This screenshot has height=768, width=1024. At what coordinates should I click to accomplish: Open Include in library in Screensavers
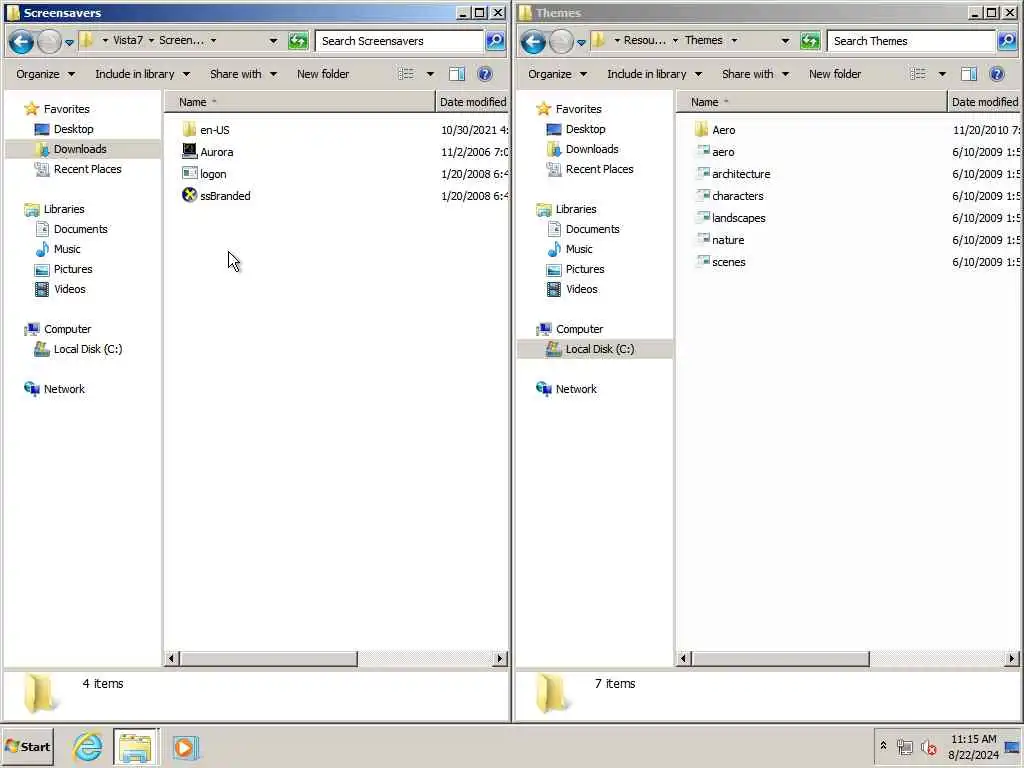142,74
